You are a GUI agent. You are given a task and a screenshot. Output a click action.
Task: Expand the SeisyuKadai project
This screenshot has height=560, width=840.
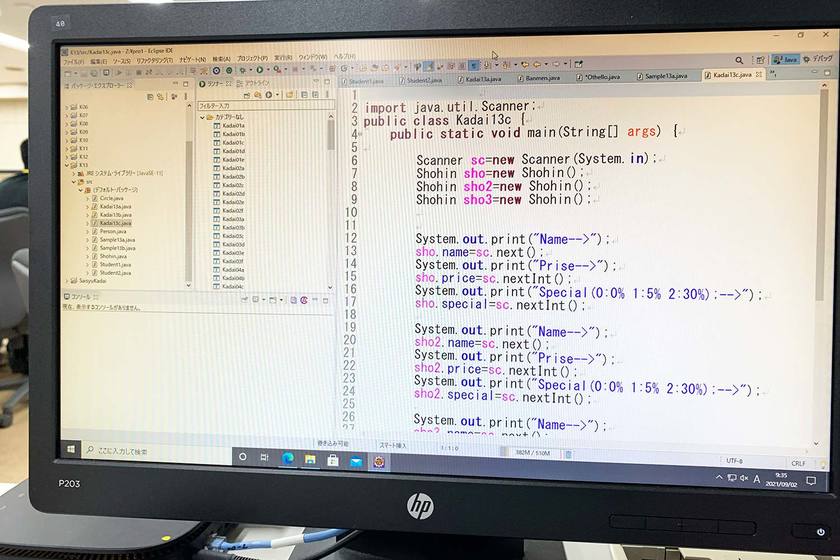tap(67, 282)
